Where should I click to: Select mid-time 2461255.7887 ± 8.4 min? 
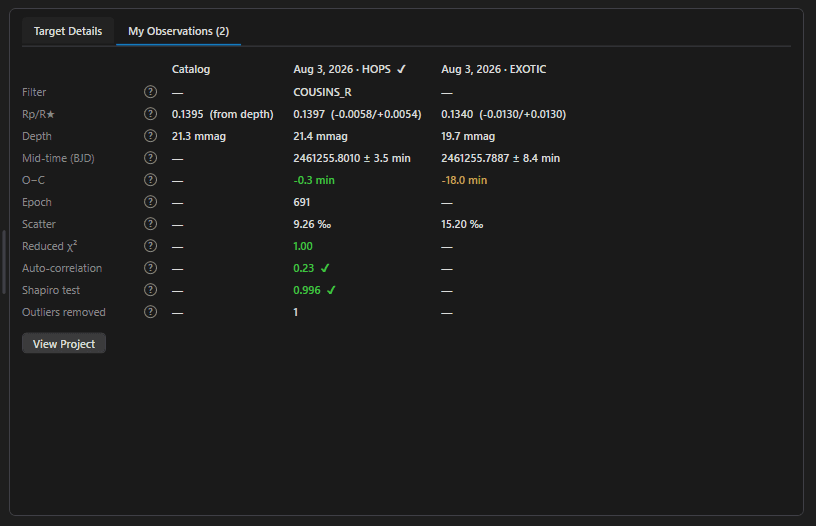pos(501,158)
